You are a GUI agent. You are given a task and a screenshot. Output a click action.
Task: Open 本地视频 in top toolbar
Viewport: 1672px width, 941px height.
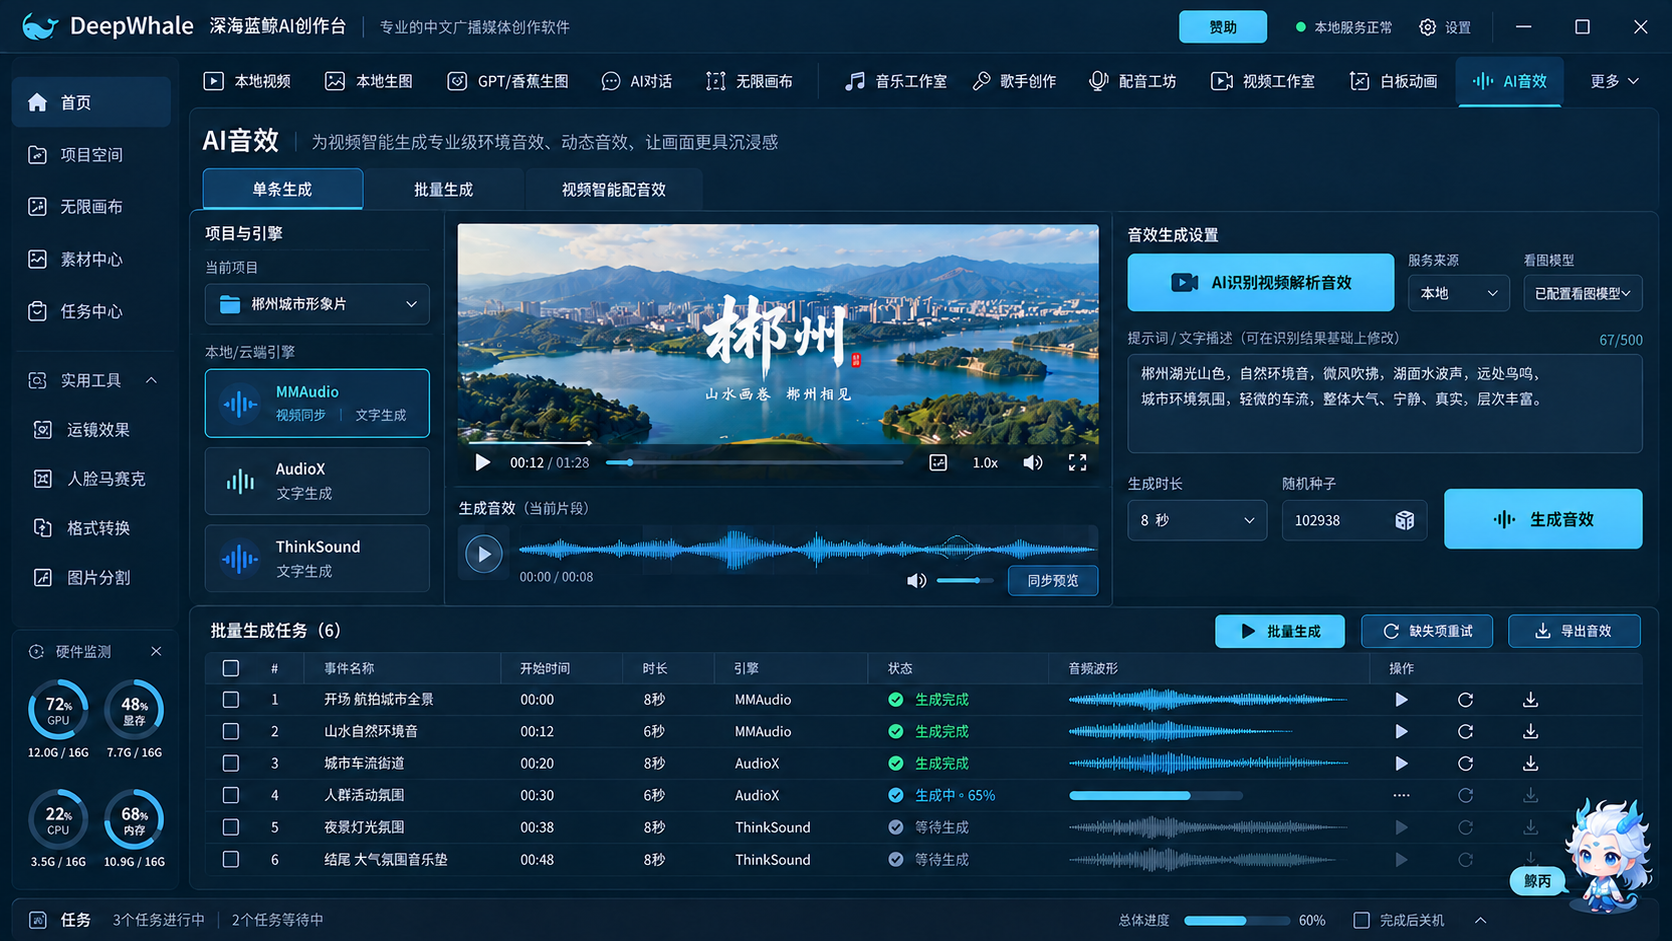coord(247,81)
